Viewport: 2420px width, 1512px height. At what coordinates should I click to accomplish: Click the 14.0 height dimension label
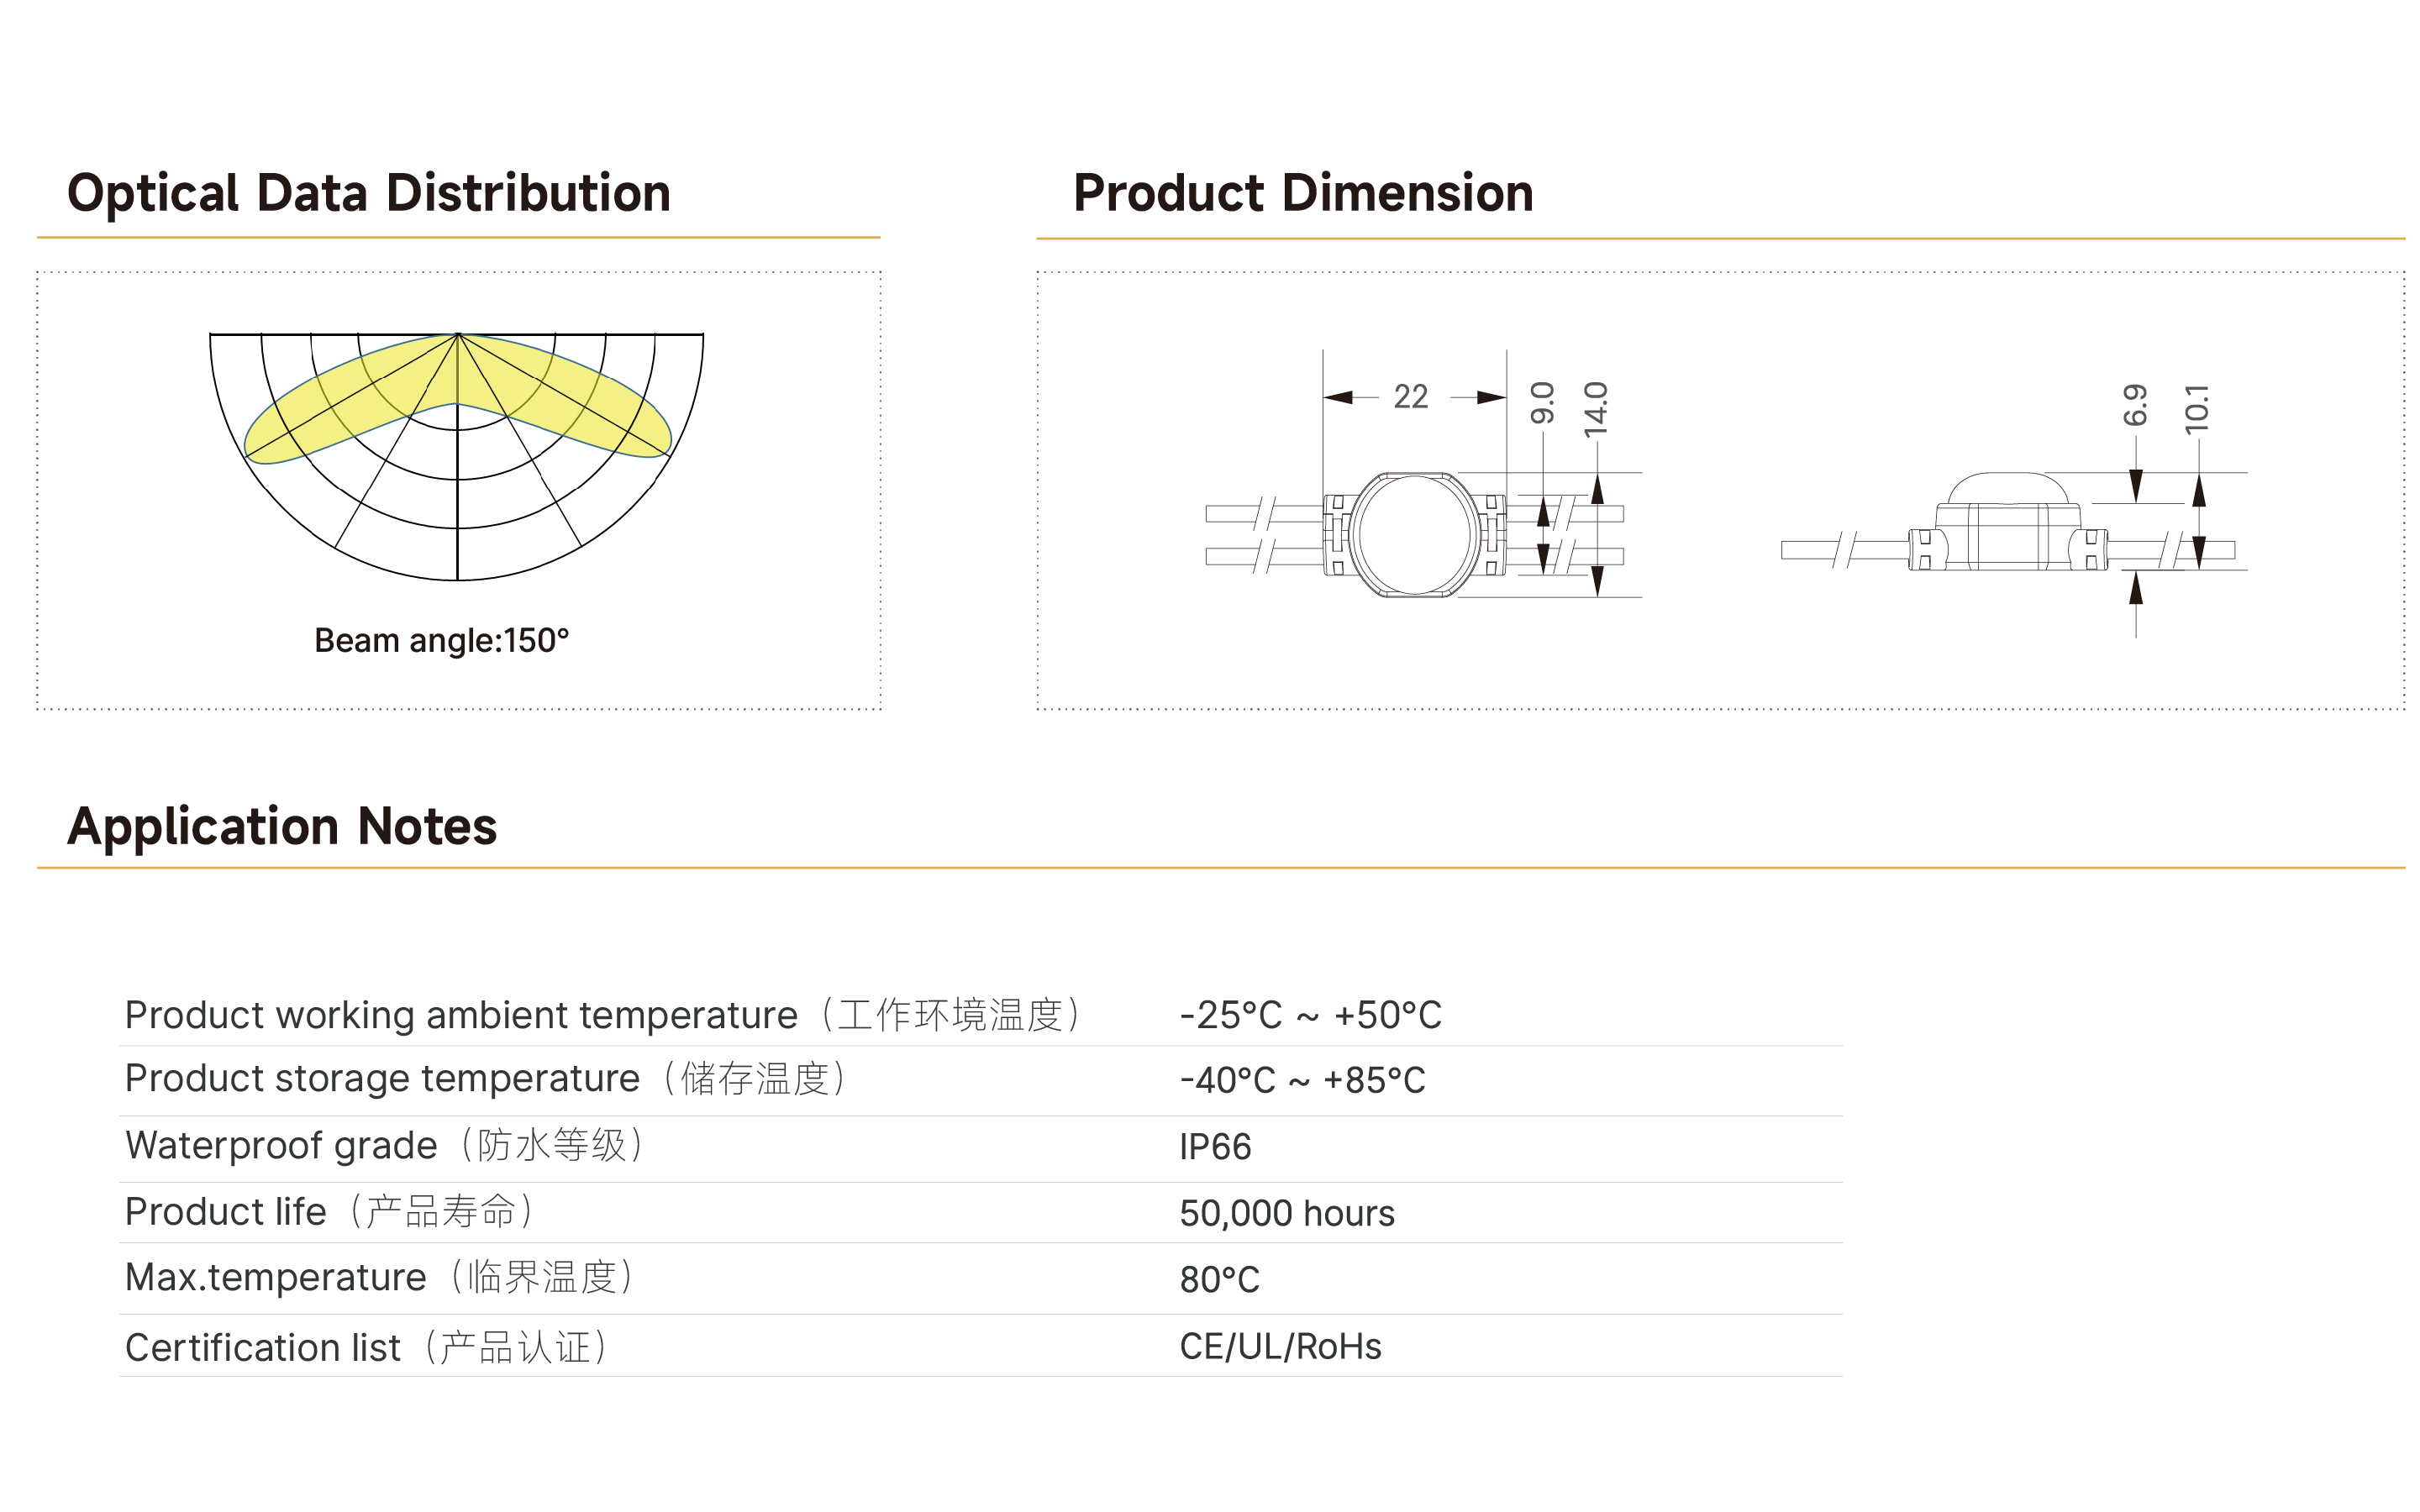(x=1596, y=409)
